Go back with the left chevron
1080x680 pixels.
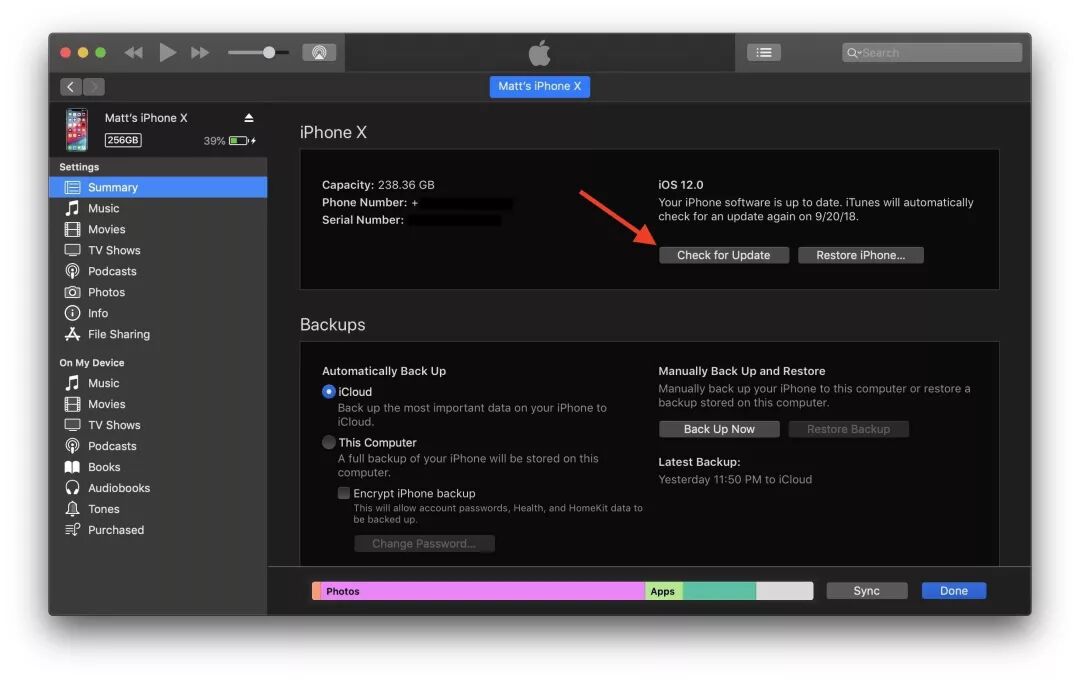click(70, 87)
